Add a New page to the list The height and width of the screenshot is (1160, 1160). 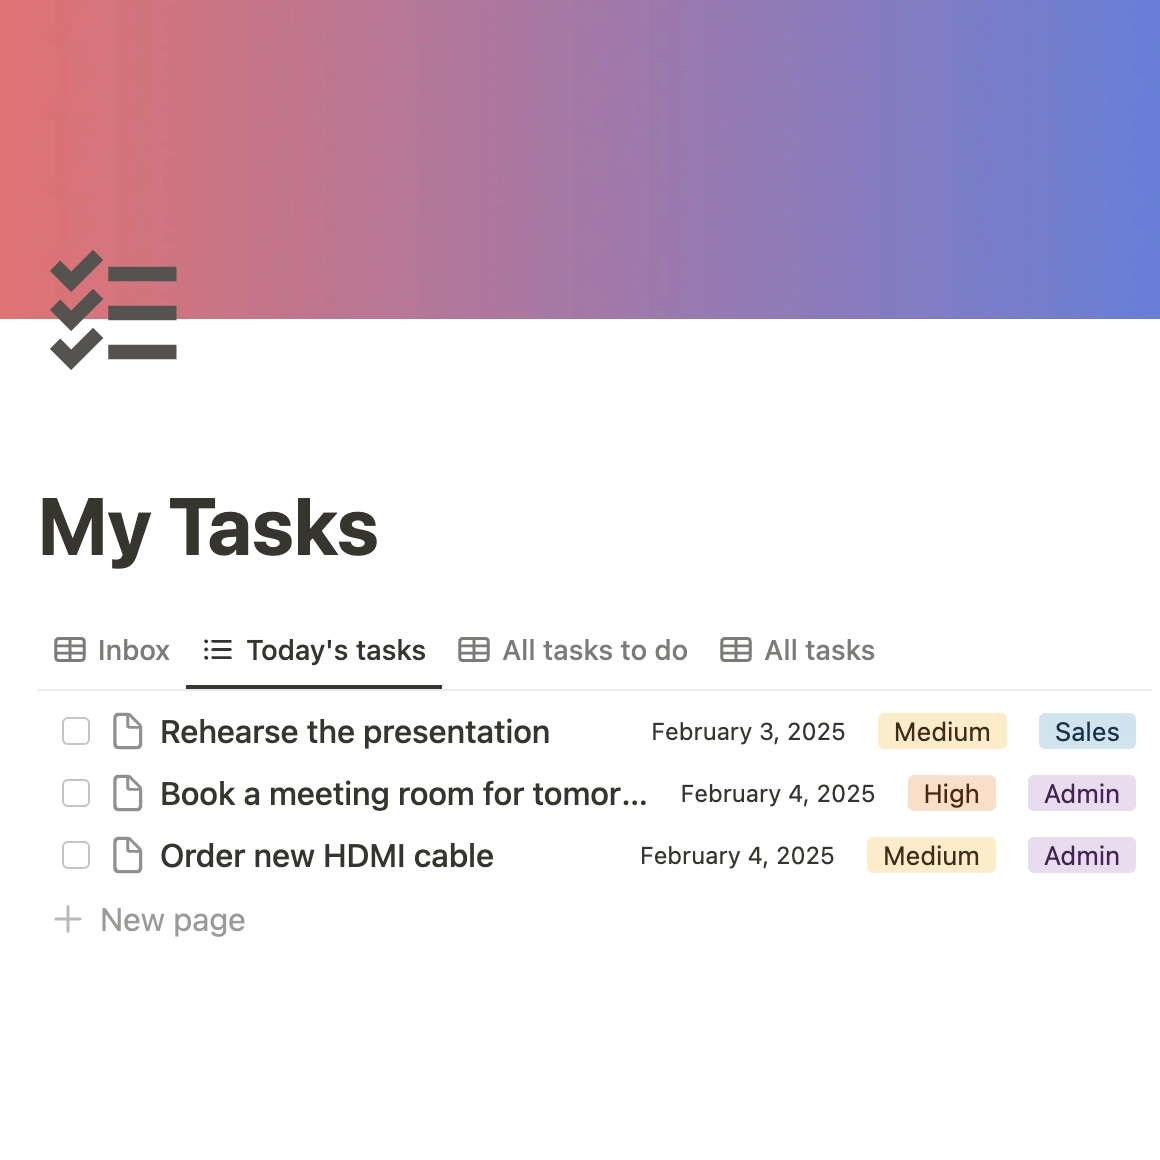[172, 920]
